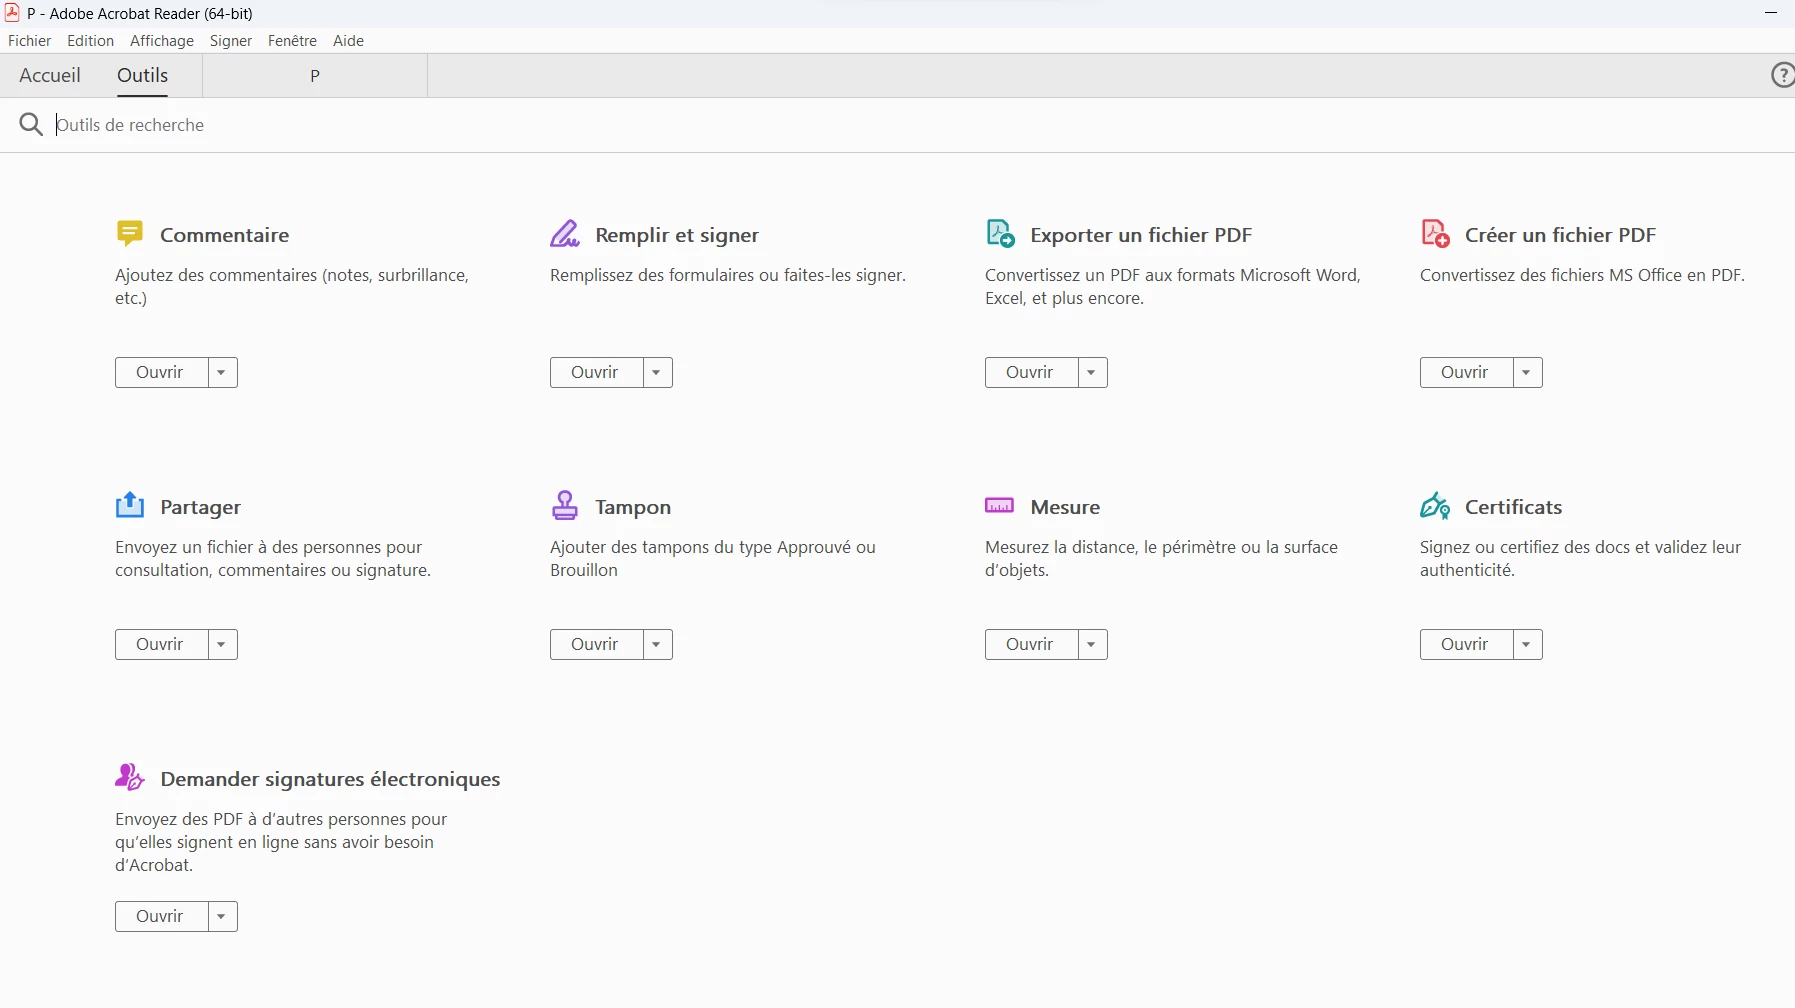Viewport: 1795px width, 1008px height.
Task: Click the Partager heading text
Action: 200,507
